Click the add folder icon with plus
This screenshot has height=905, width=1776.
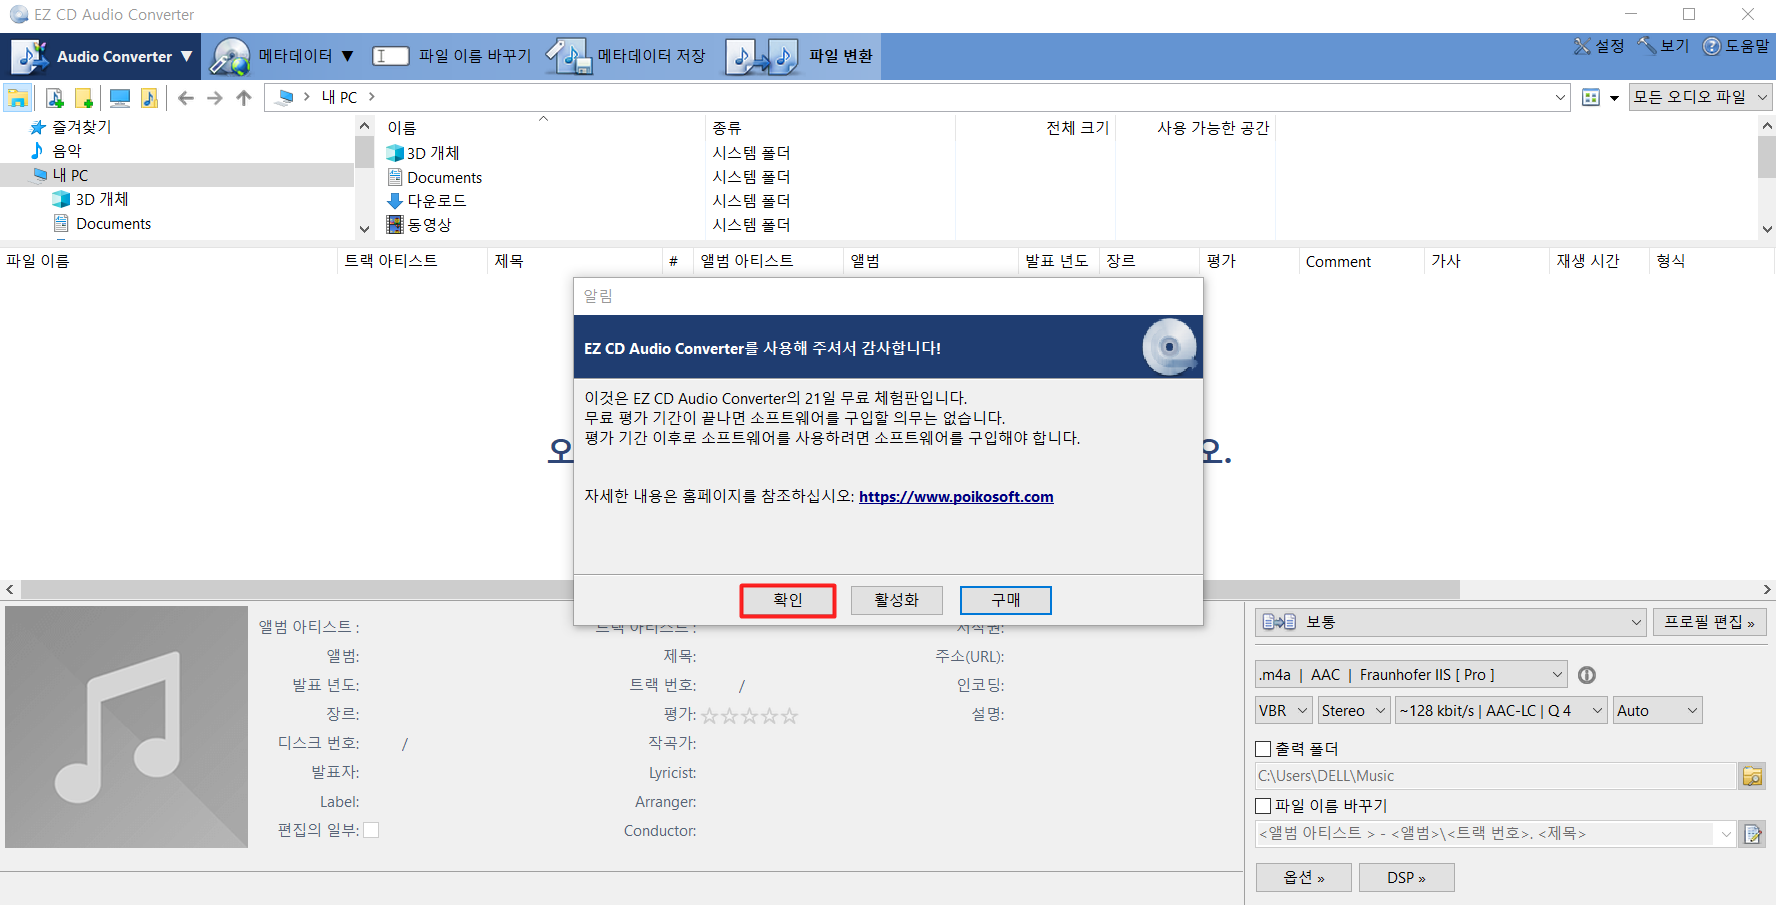point(84,97)
